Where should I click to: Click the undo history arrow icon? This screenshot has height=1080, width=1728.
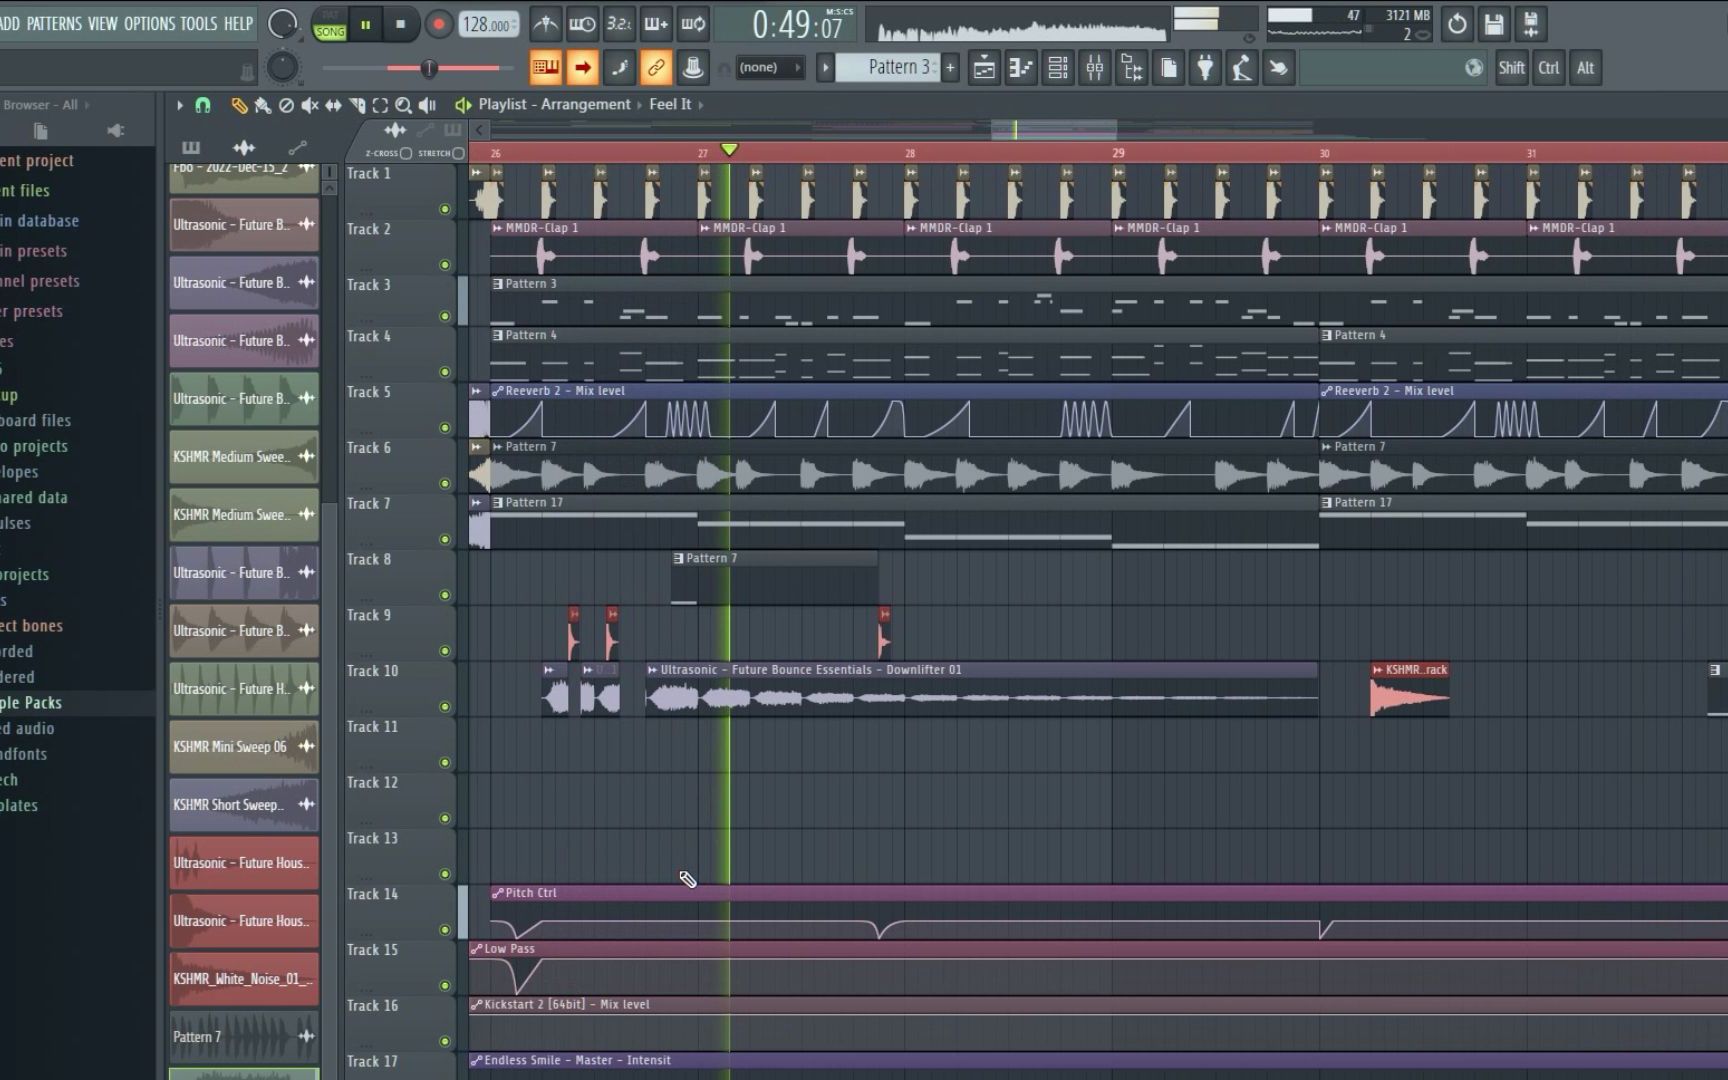tap(1457, 24)
